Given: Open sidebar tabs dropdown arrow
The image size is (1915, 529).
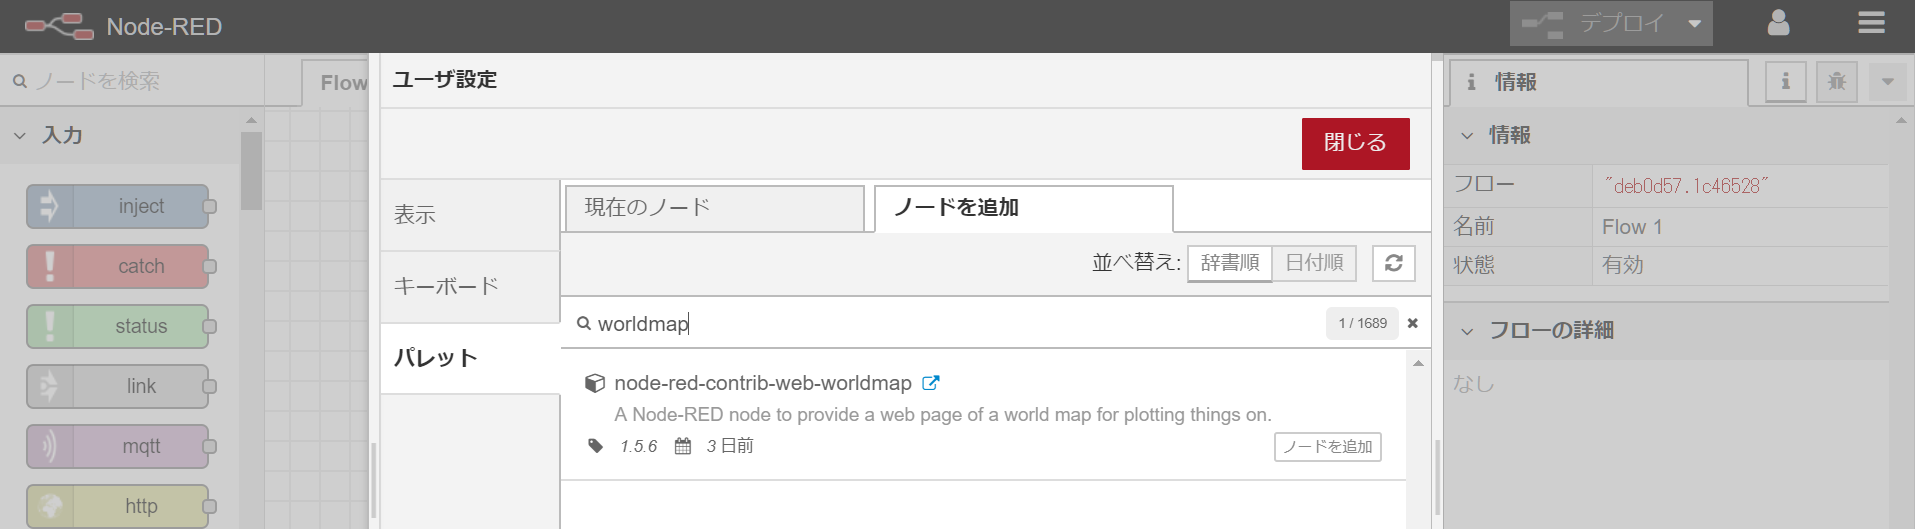Looking at the screenshot, I should coord(1888,82).
